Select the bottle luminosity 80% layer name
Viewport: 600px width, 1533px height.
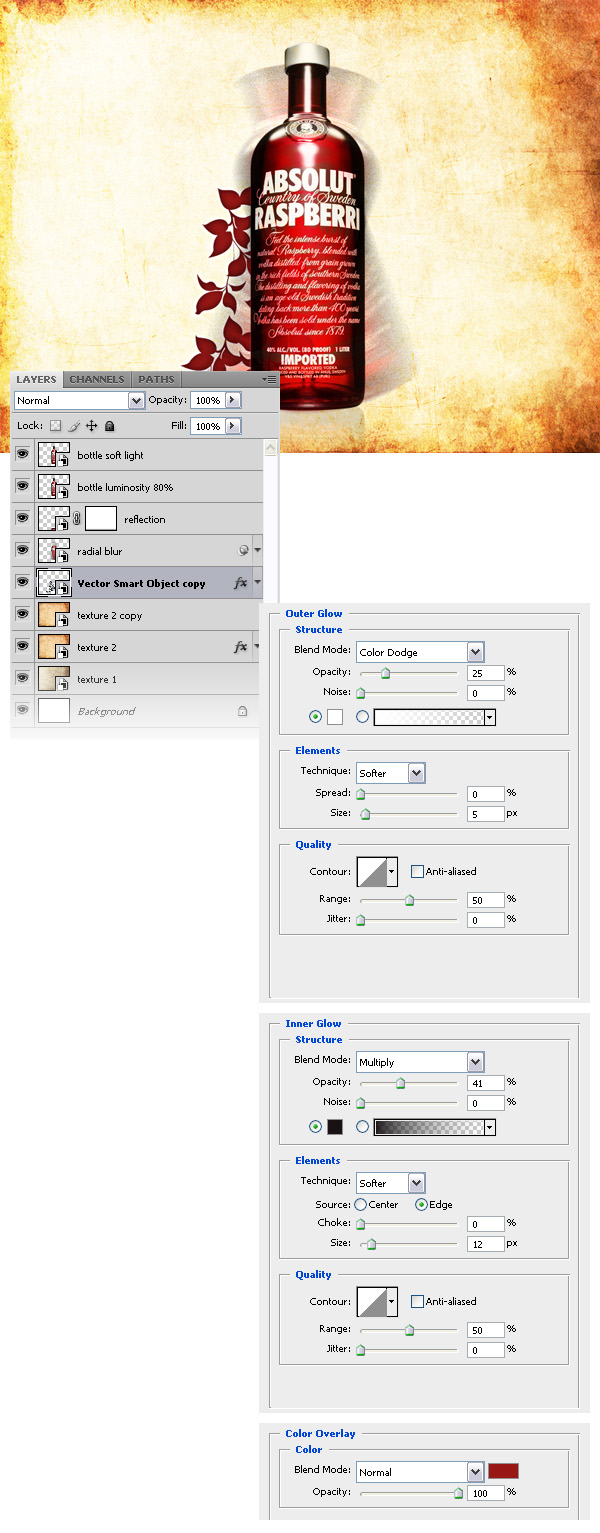125,488
